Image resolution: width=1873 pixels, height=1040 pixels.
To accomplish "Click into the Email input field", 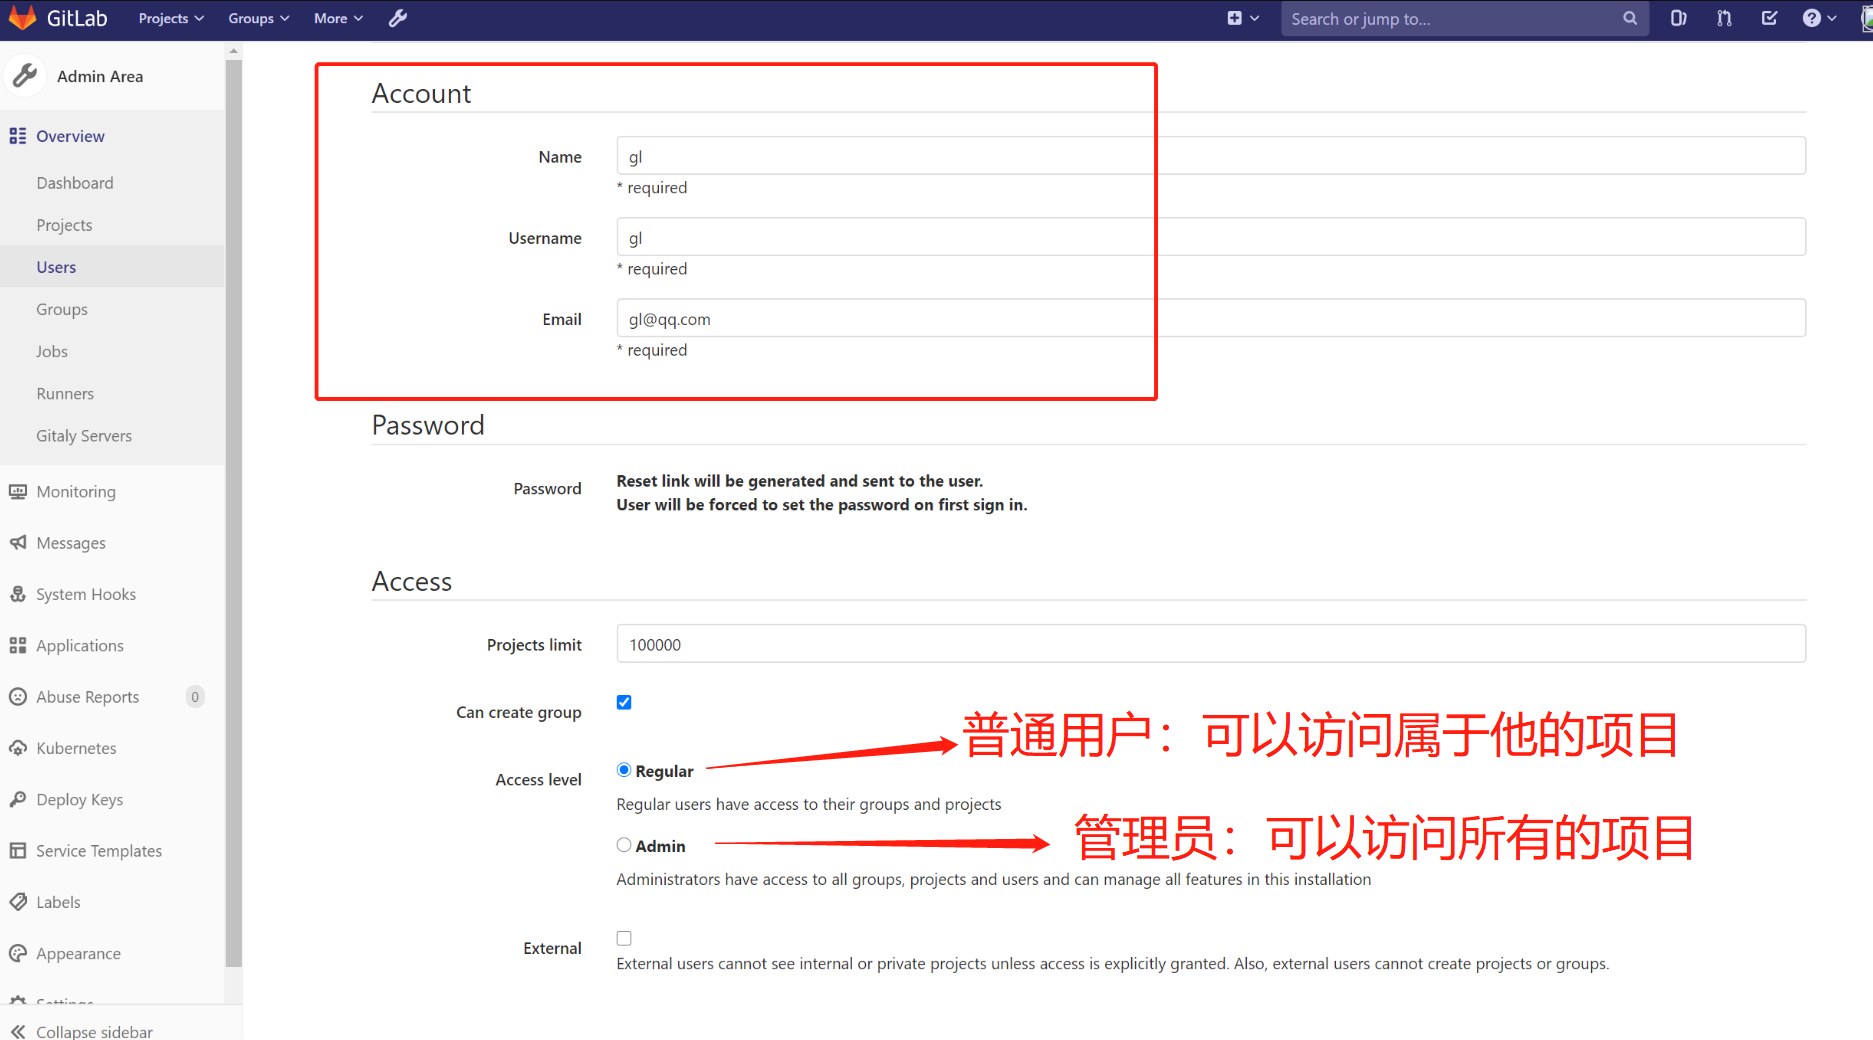I will point(1211,318).
